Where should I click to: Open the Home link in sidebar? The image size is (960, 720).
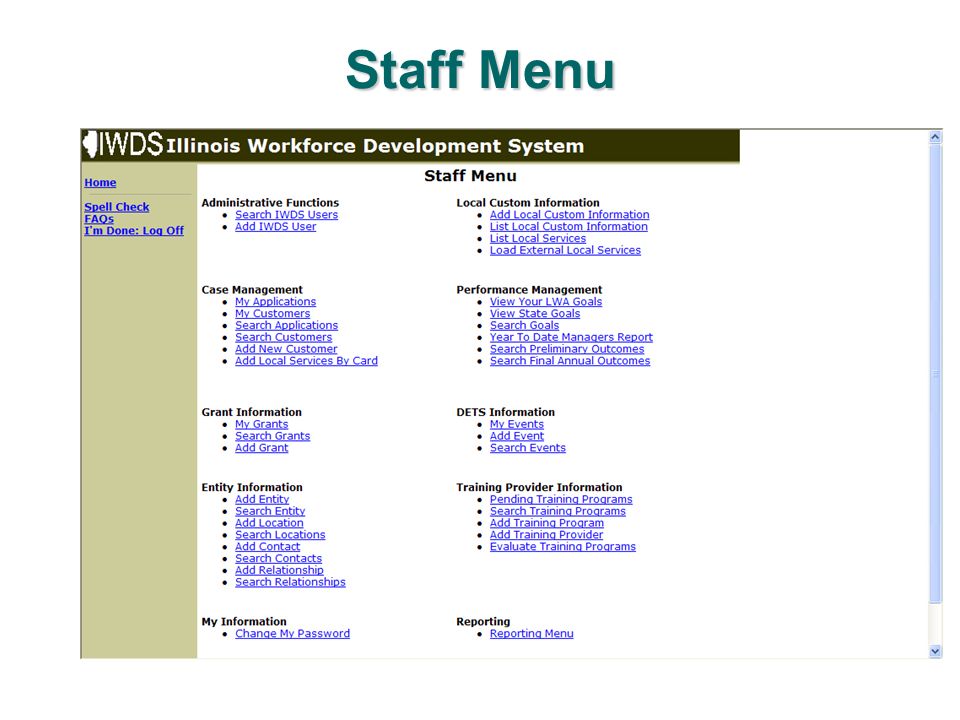[x=100, y=182]
